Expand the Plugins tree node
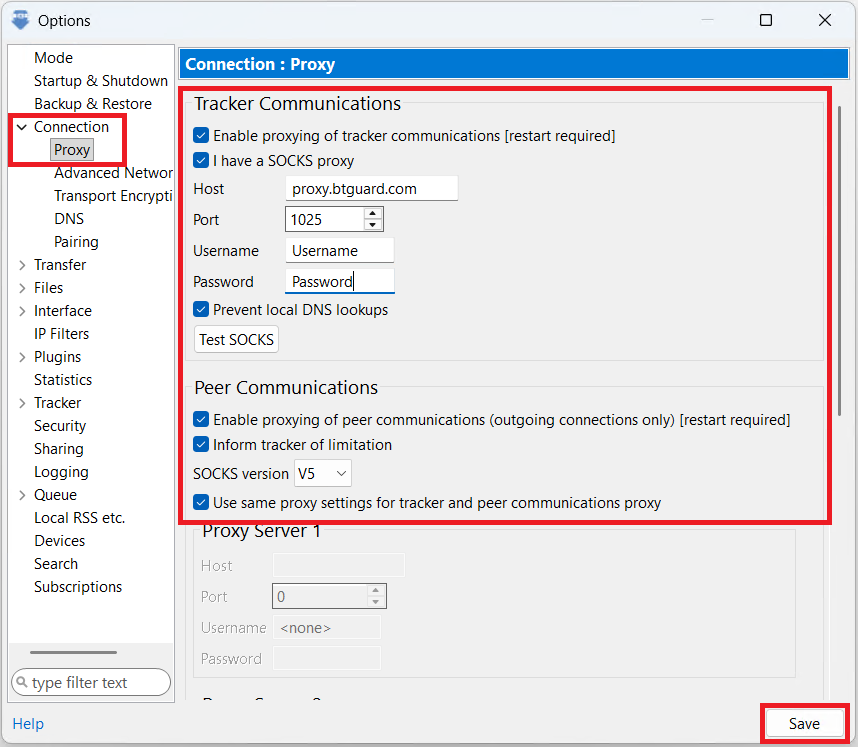This screenshot has height=747, width=858. click(22, 357)
